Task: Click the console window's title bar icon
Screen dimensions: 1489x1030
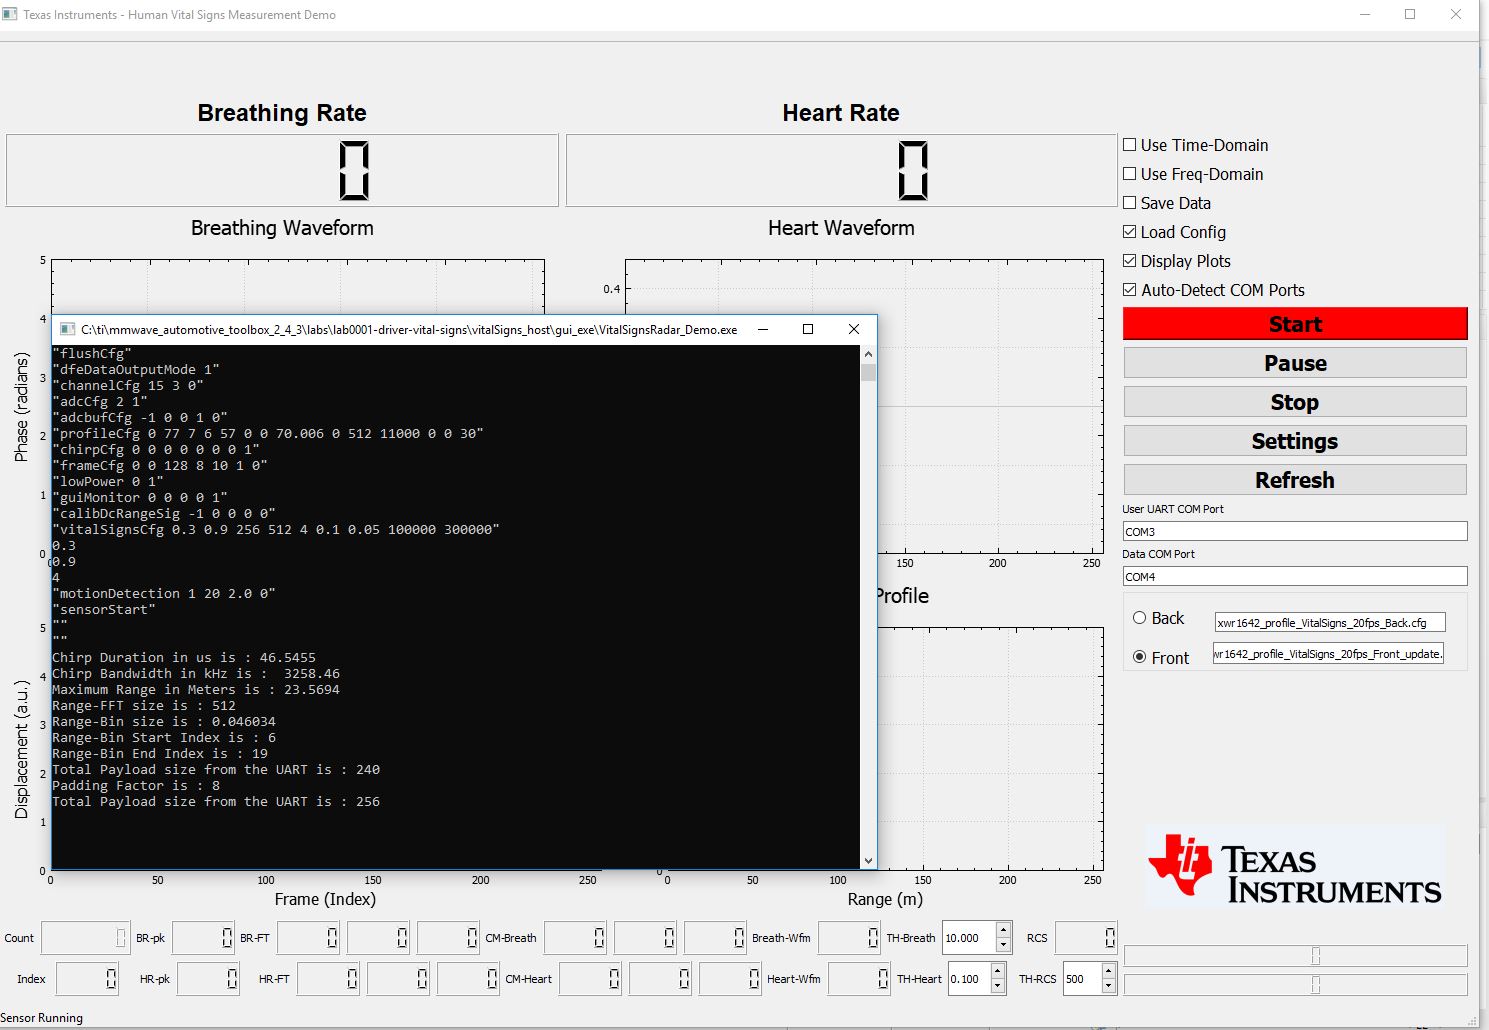Action: [67, 329]
